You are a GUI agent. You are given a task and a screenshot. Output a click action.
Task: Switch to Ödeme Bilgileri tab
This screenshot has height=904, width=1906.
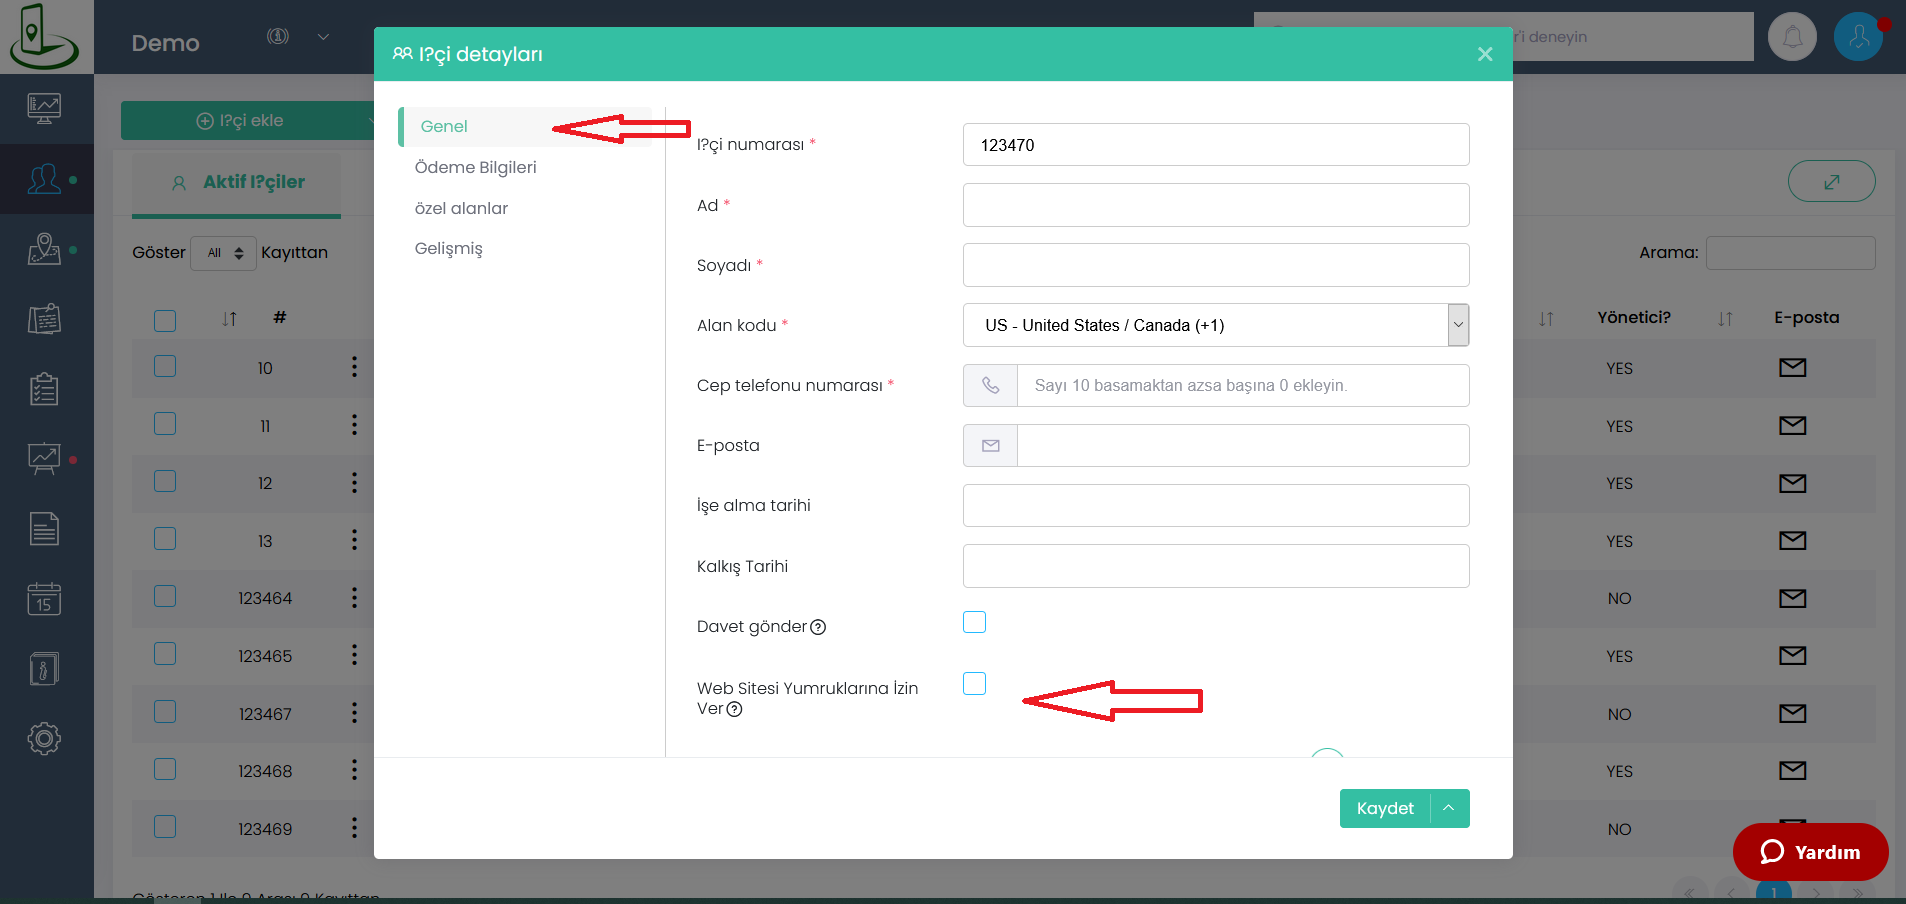coord(475,167)
